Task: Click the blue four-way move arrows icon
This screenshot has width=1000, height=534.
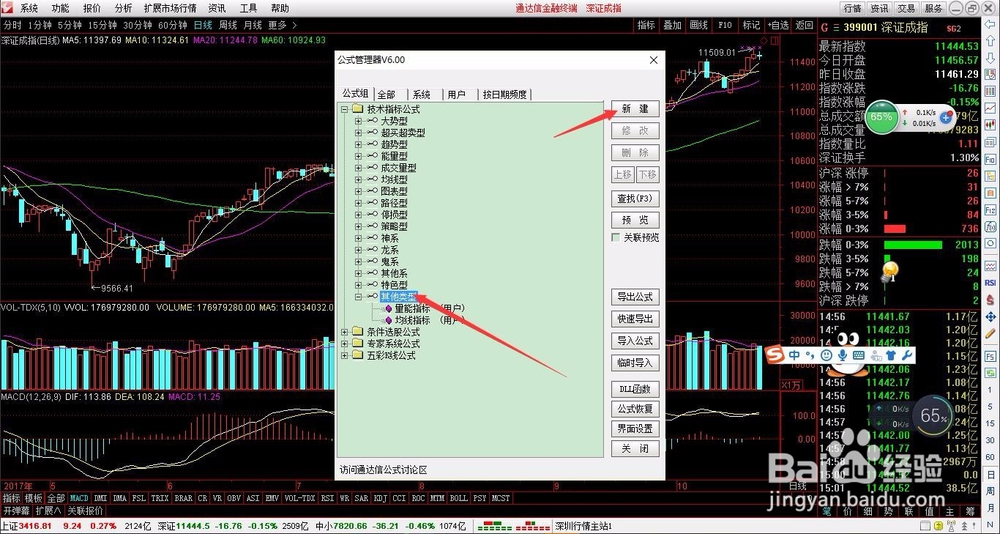Action: (990, 317)
